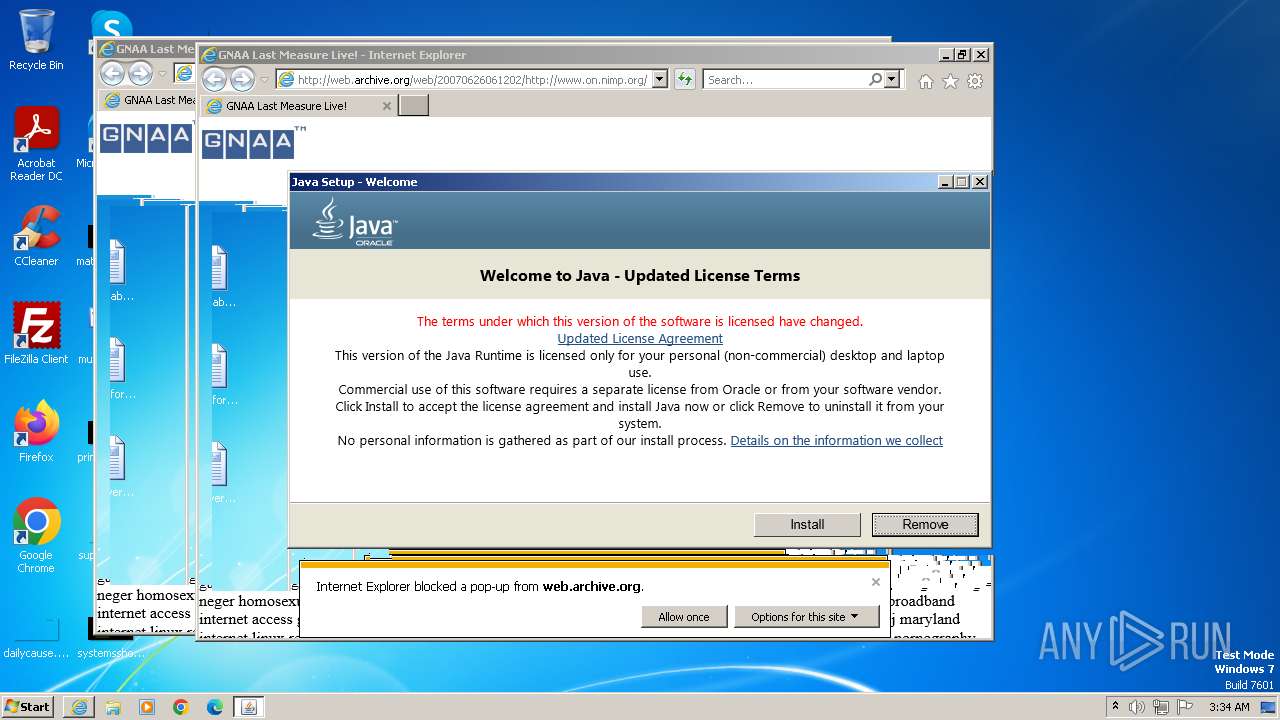Go back in front Internet Explorer window

coord(214,79)
